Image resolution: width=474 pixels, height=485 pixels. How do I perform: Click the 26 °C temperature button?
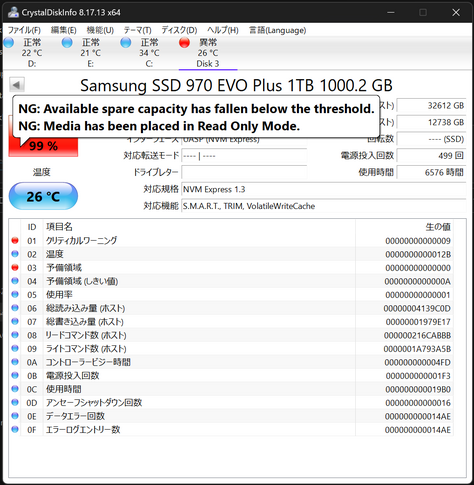(x=43, y=196)
